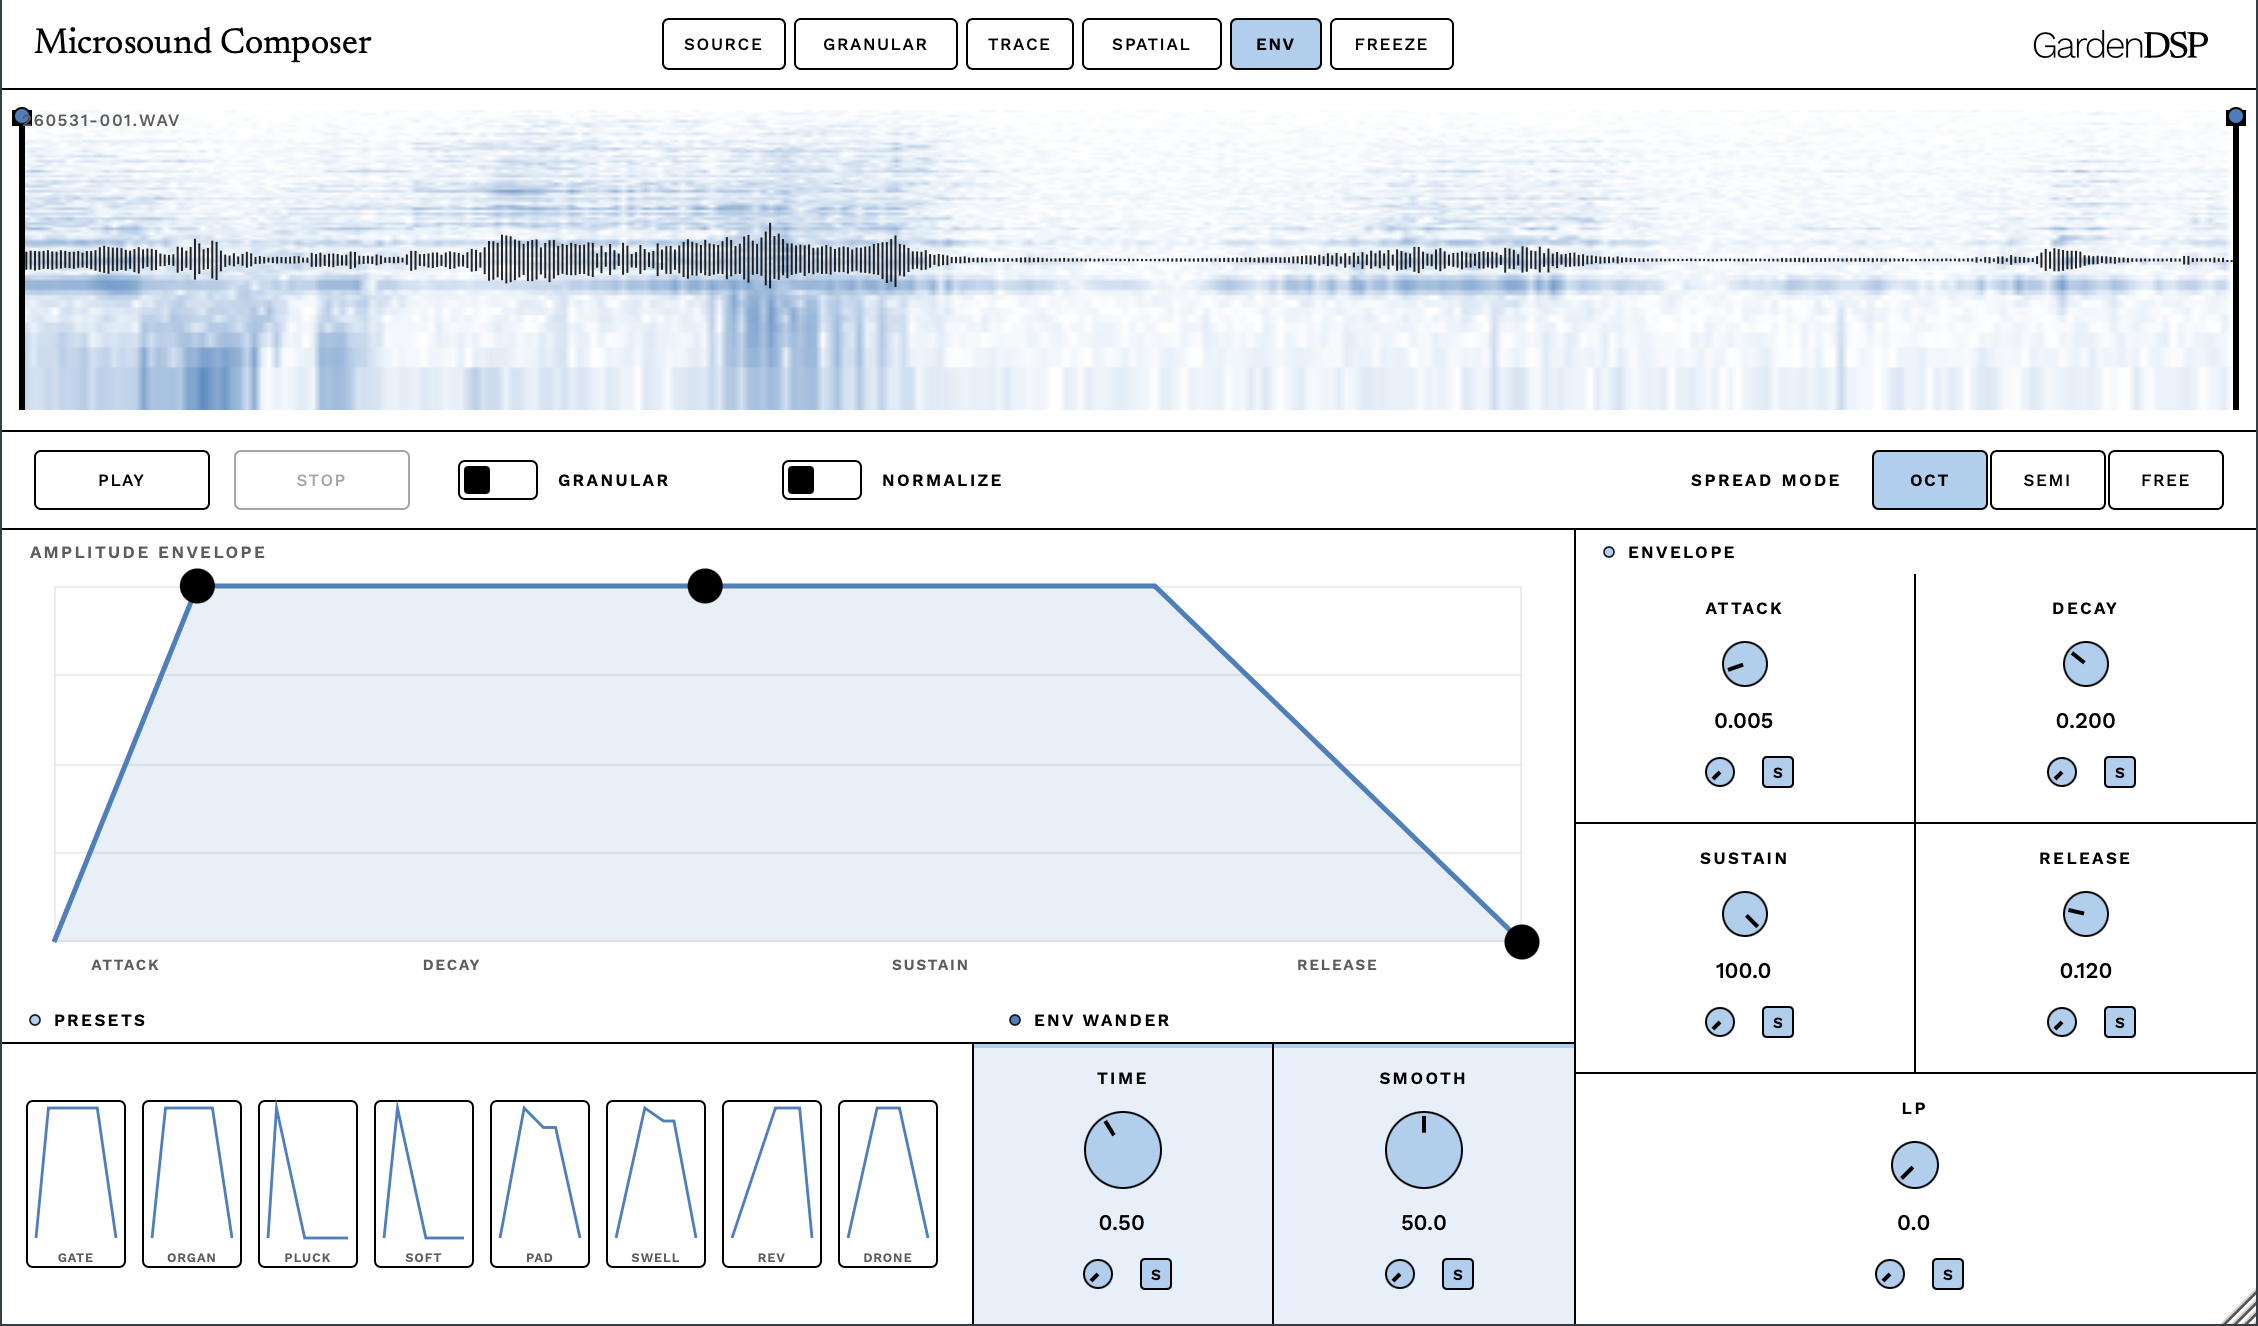
Task: Click the SUSTAIN value 100.0
Action: click(1744, 971)
